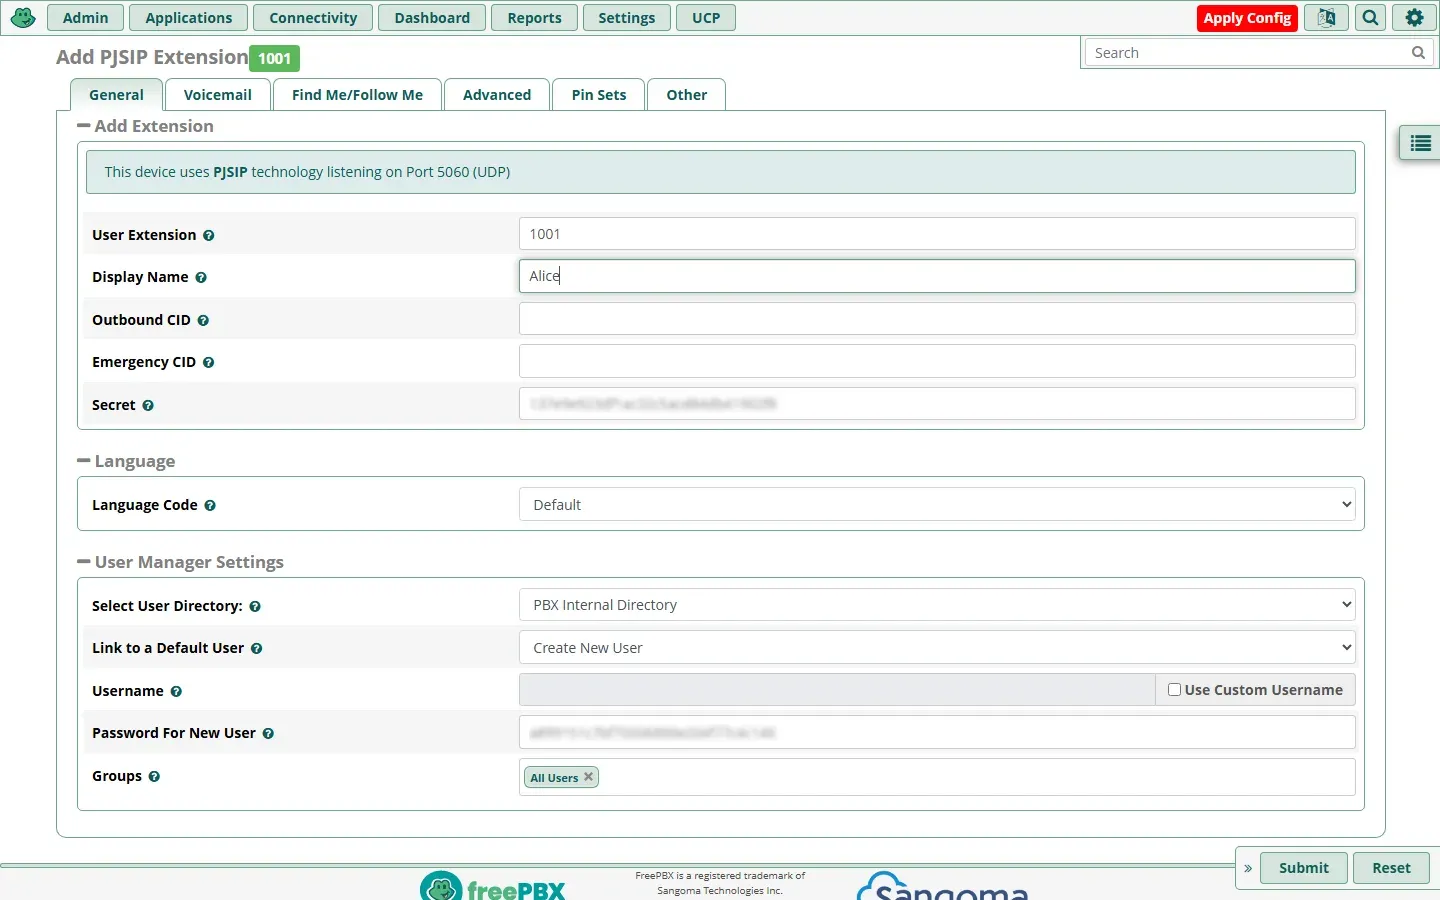The height and width of the screenshot is (900, 1440).
Task: Click help icon beside Secret label
Action: click(148, 405)
